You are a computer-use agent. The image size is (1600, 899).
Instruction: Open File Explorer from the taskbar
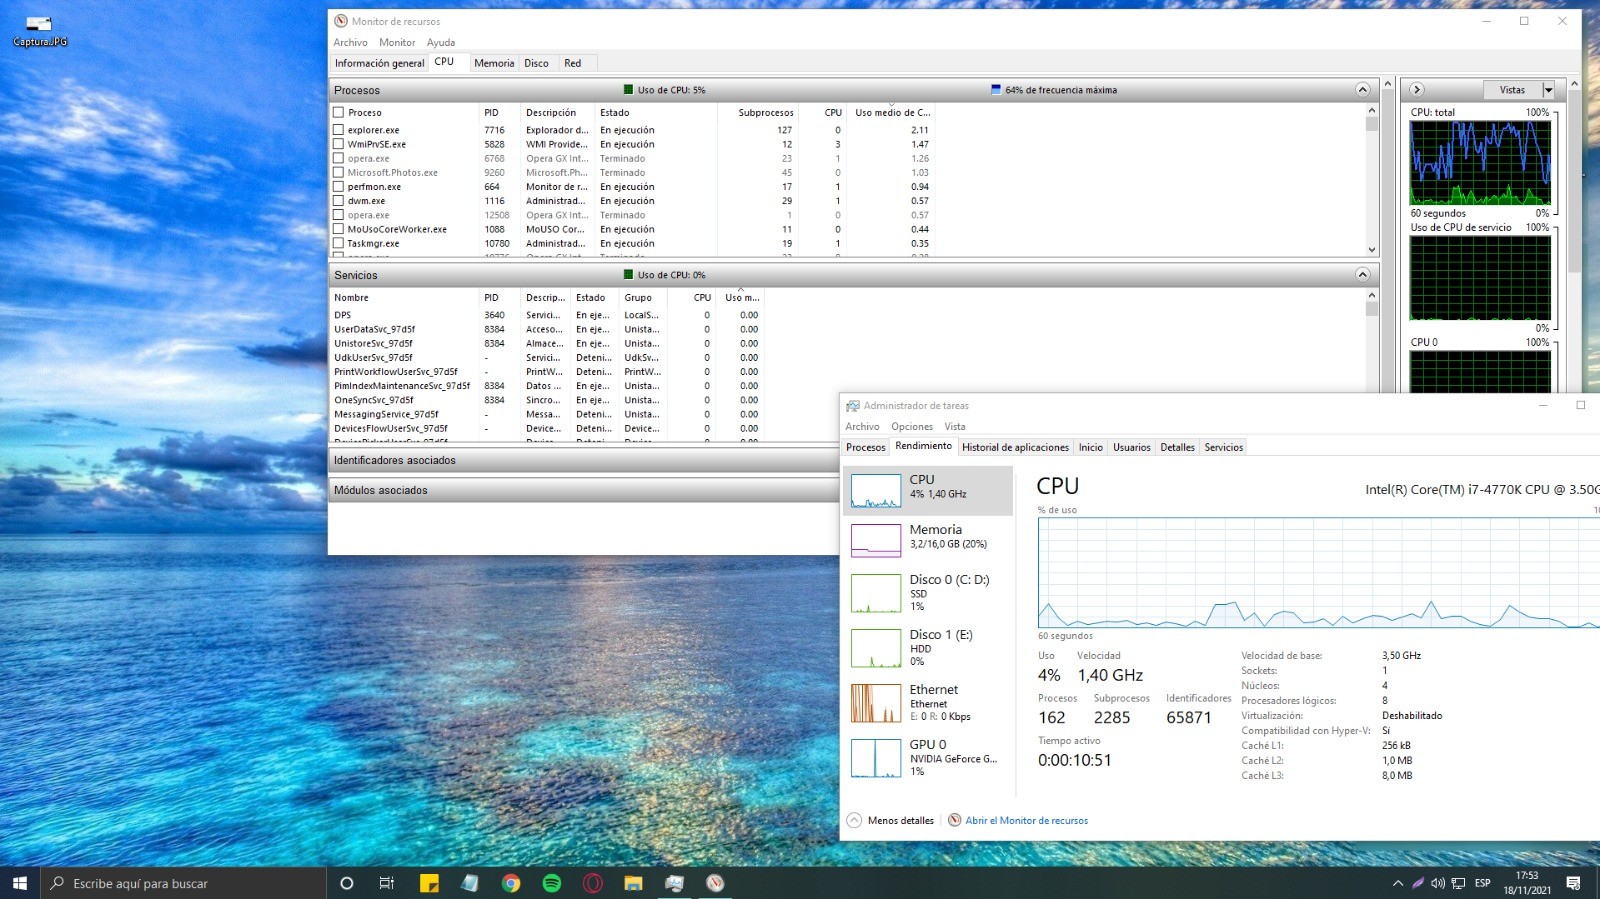(633, 883)
